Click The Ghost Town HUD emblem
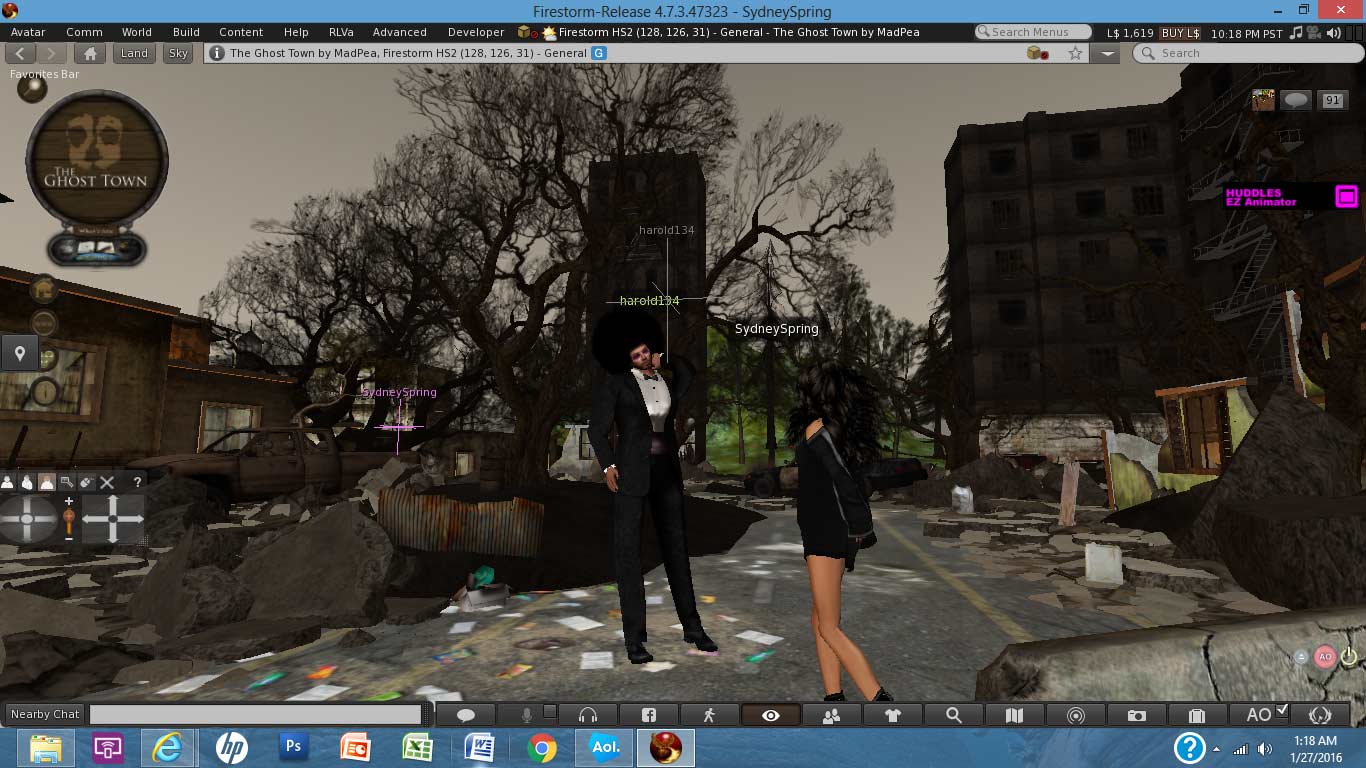Screen dimensions: 1366x768 (x=96, y=161)
